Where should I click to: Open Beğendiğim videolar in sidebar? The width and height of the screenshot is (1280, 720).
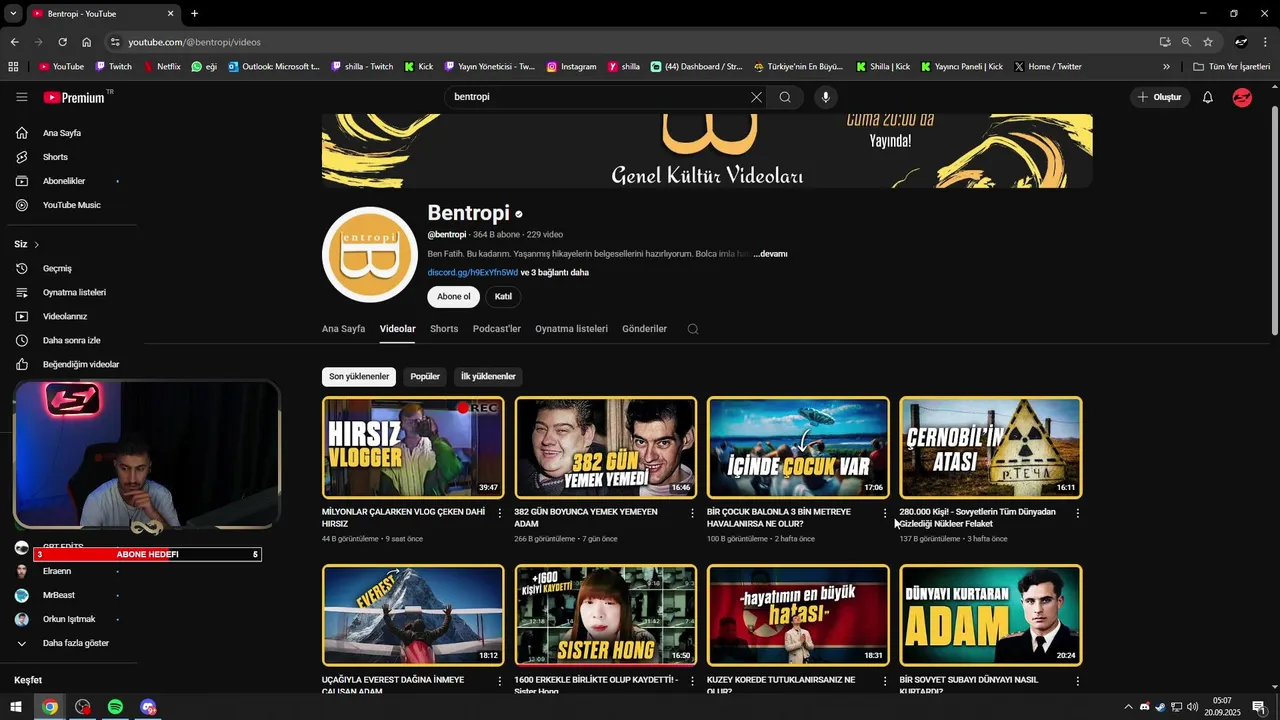coord(80,364)
